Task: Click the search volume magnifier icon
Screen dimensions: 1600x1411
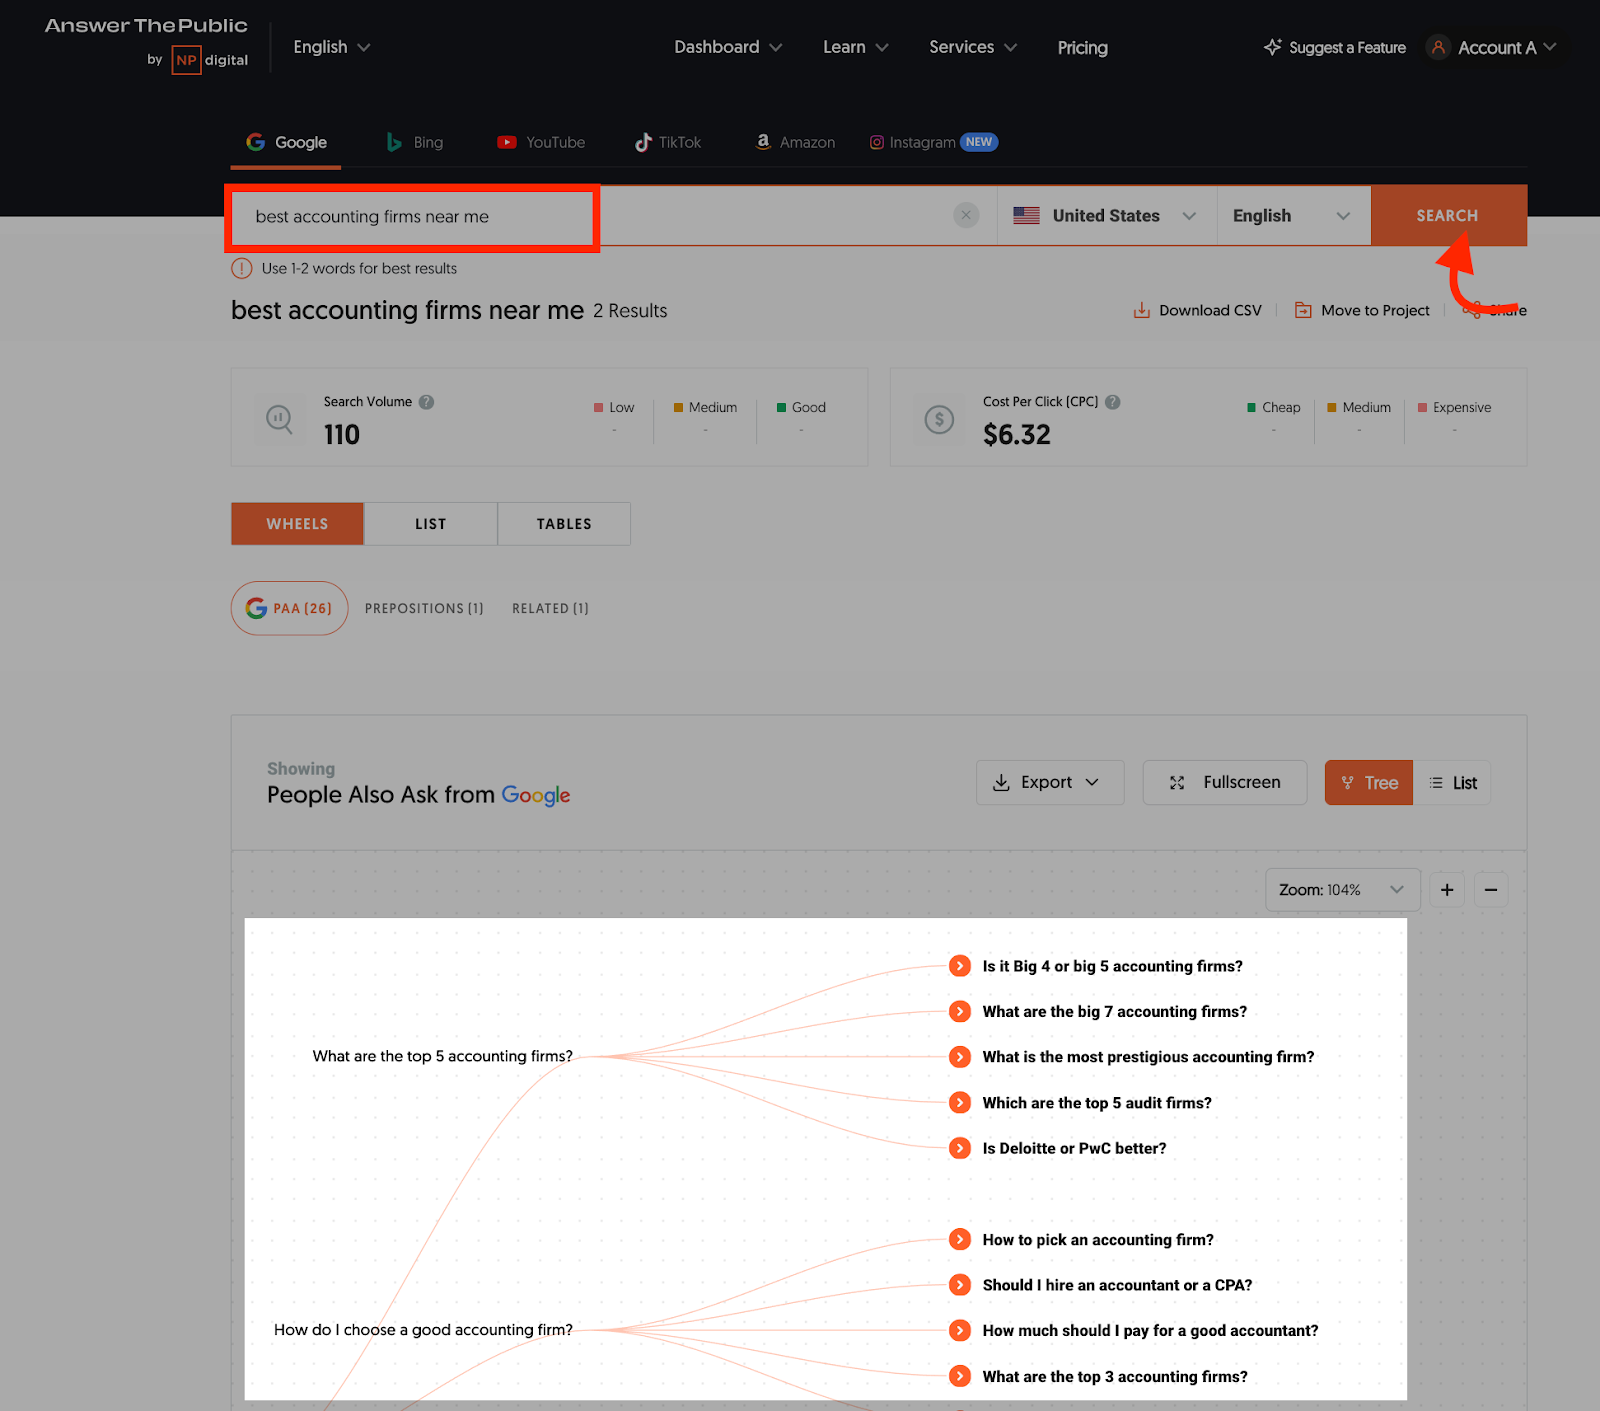Action: [279, 419]
